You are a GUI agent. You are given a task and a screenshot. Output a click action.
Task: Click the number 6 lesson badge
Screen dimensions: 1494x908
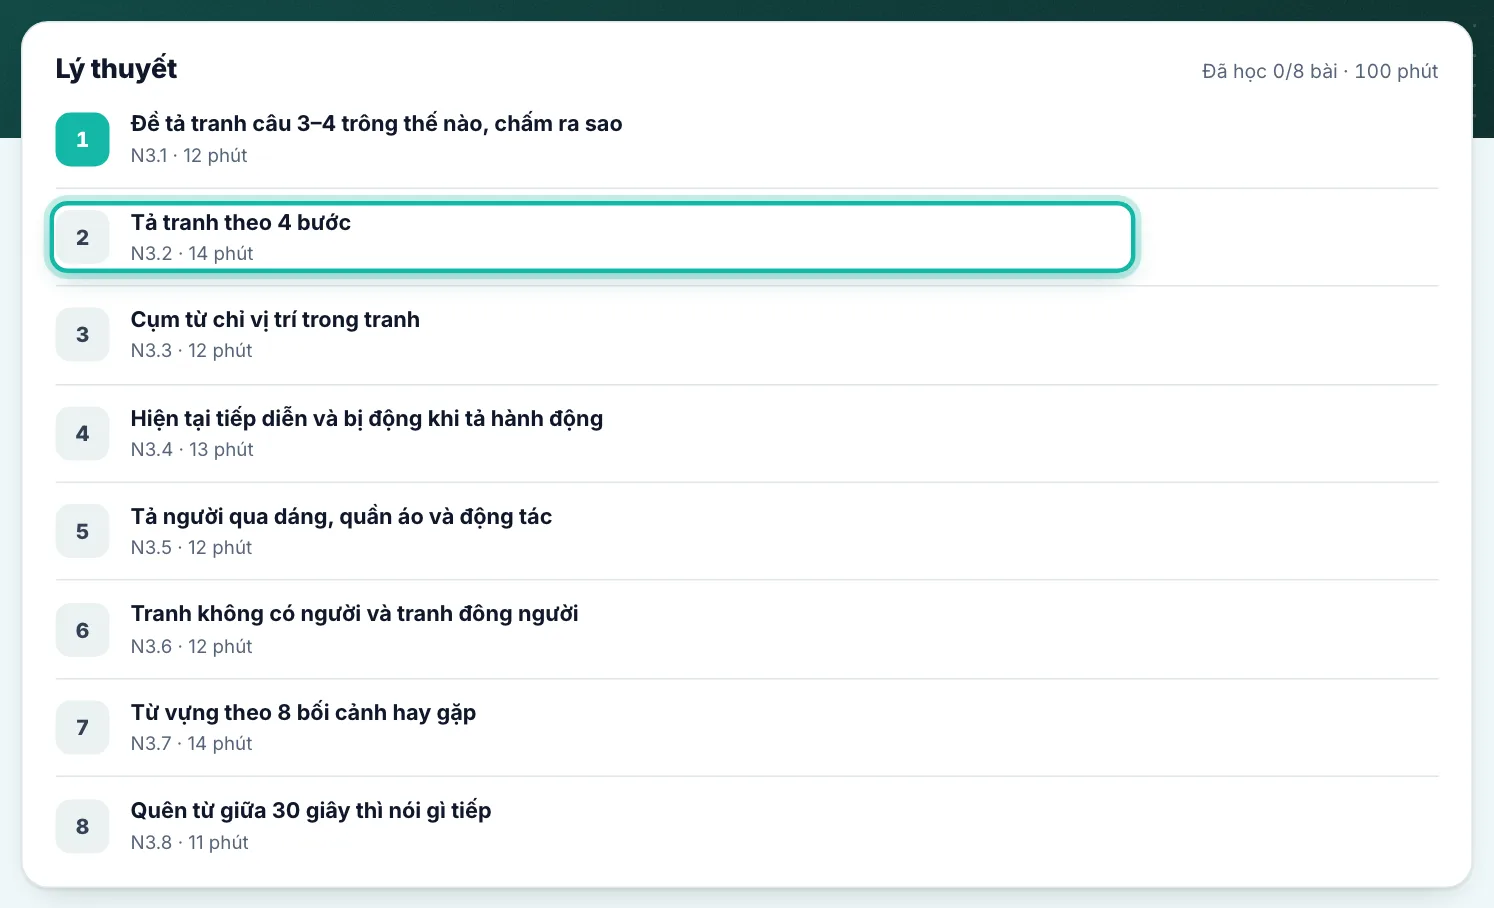click(82, 630)
